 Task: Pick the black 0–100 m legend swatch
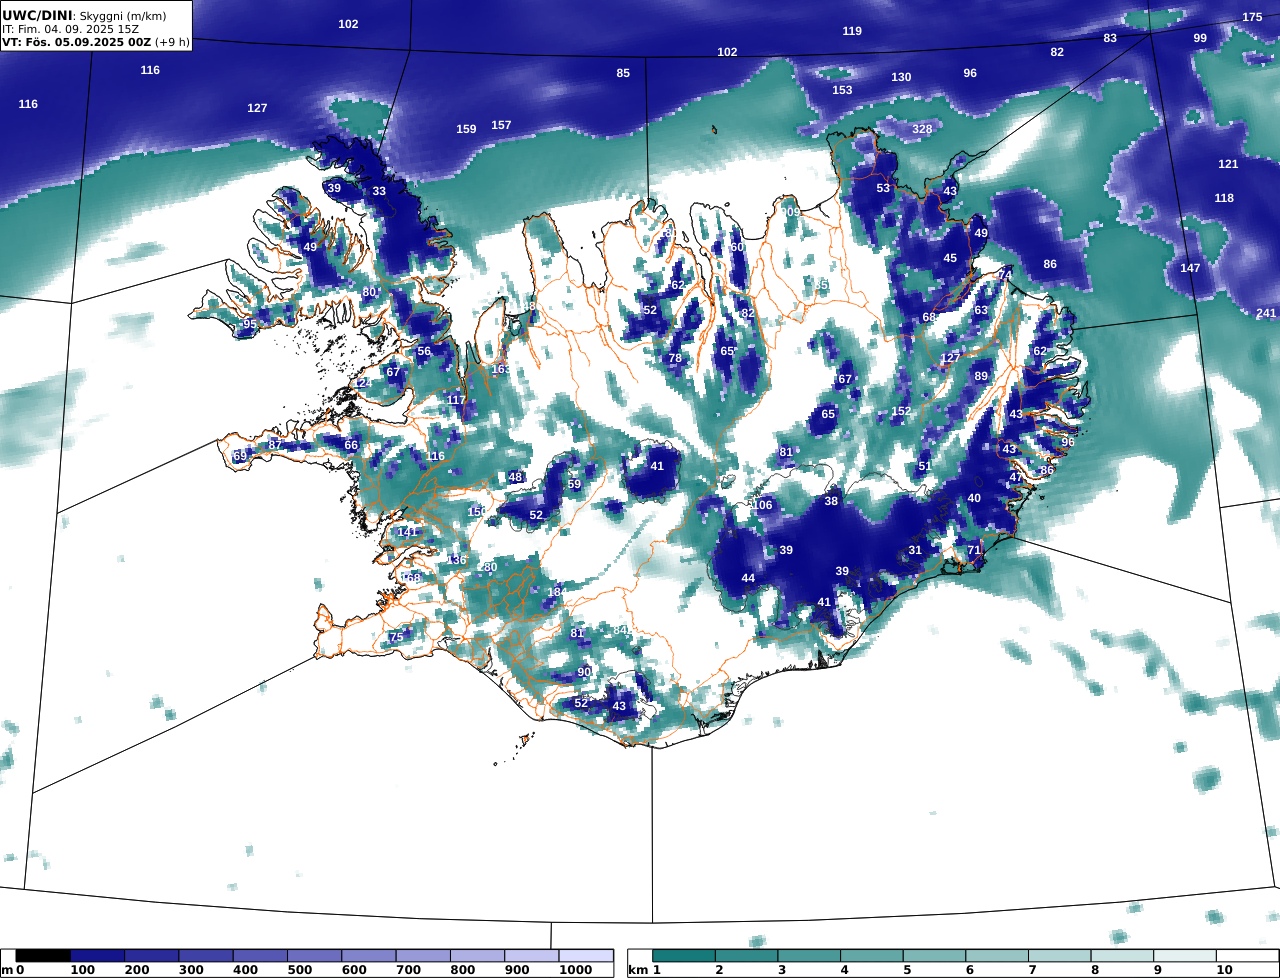pyautogui.click(x=43, y=956)
